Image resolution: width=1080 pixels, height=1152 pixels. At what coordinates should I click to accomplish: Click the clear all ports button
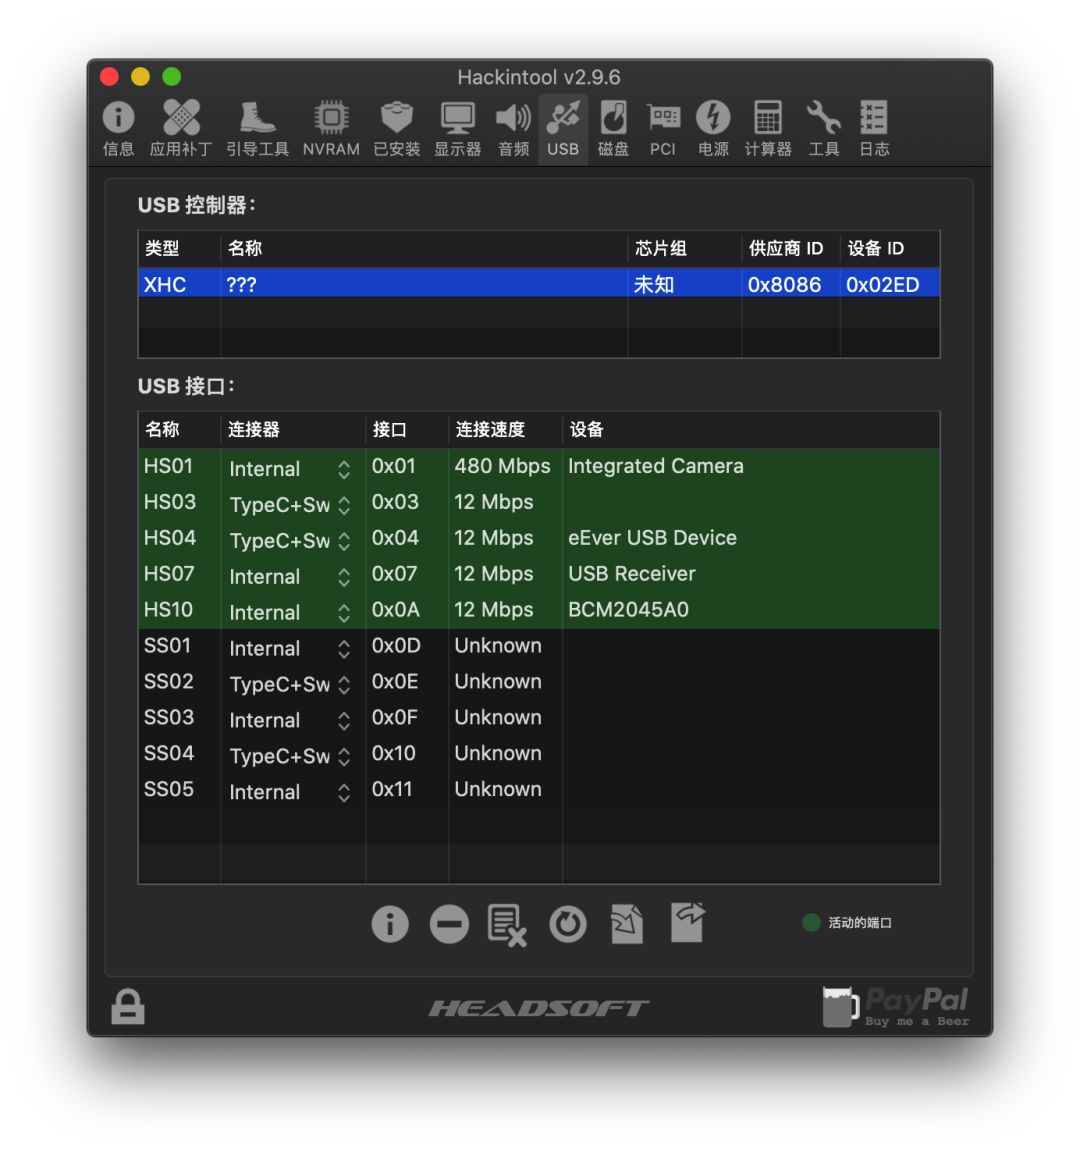point(507,924)
